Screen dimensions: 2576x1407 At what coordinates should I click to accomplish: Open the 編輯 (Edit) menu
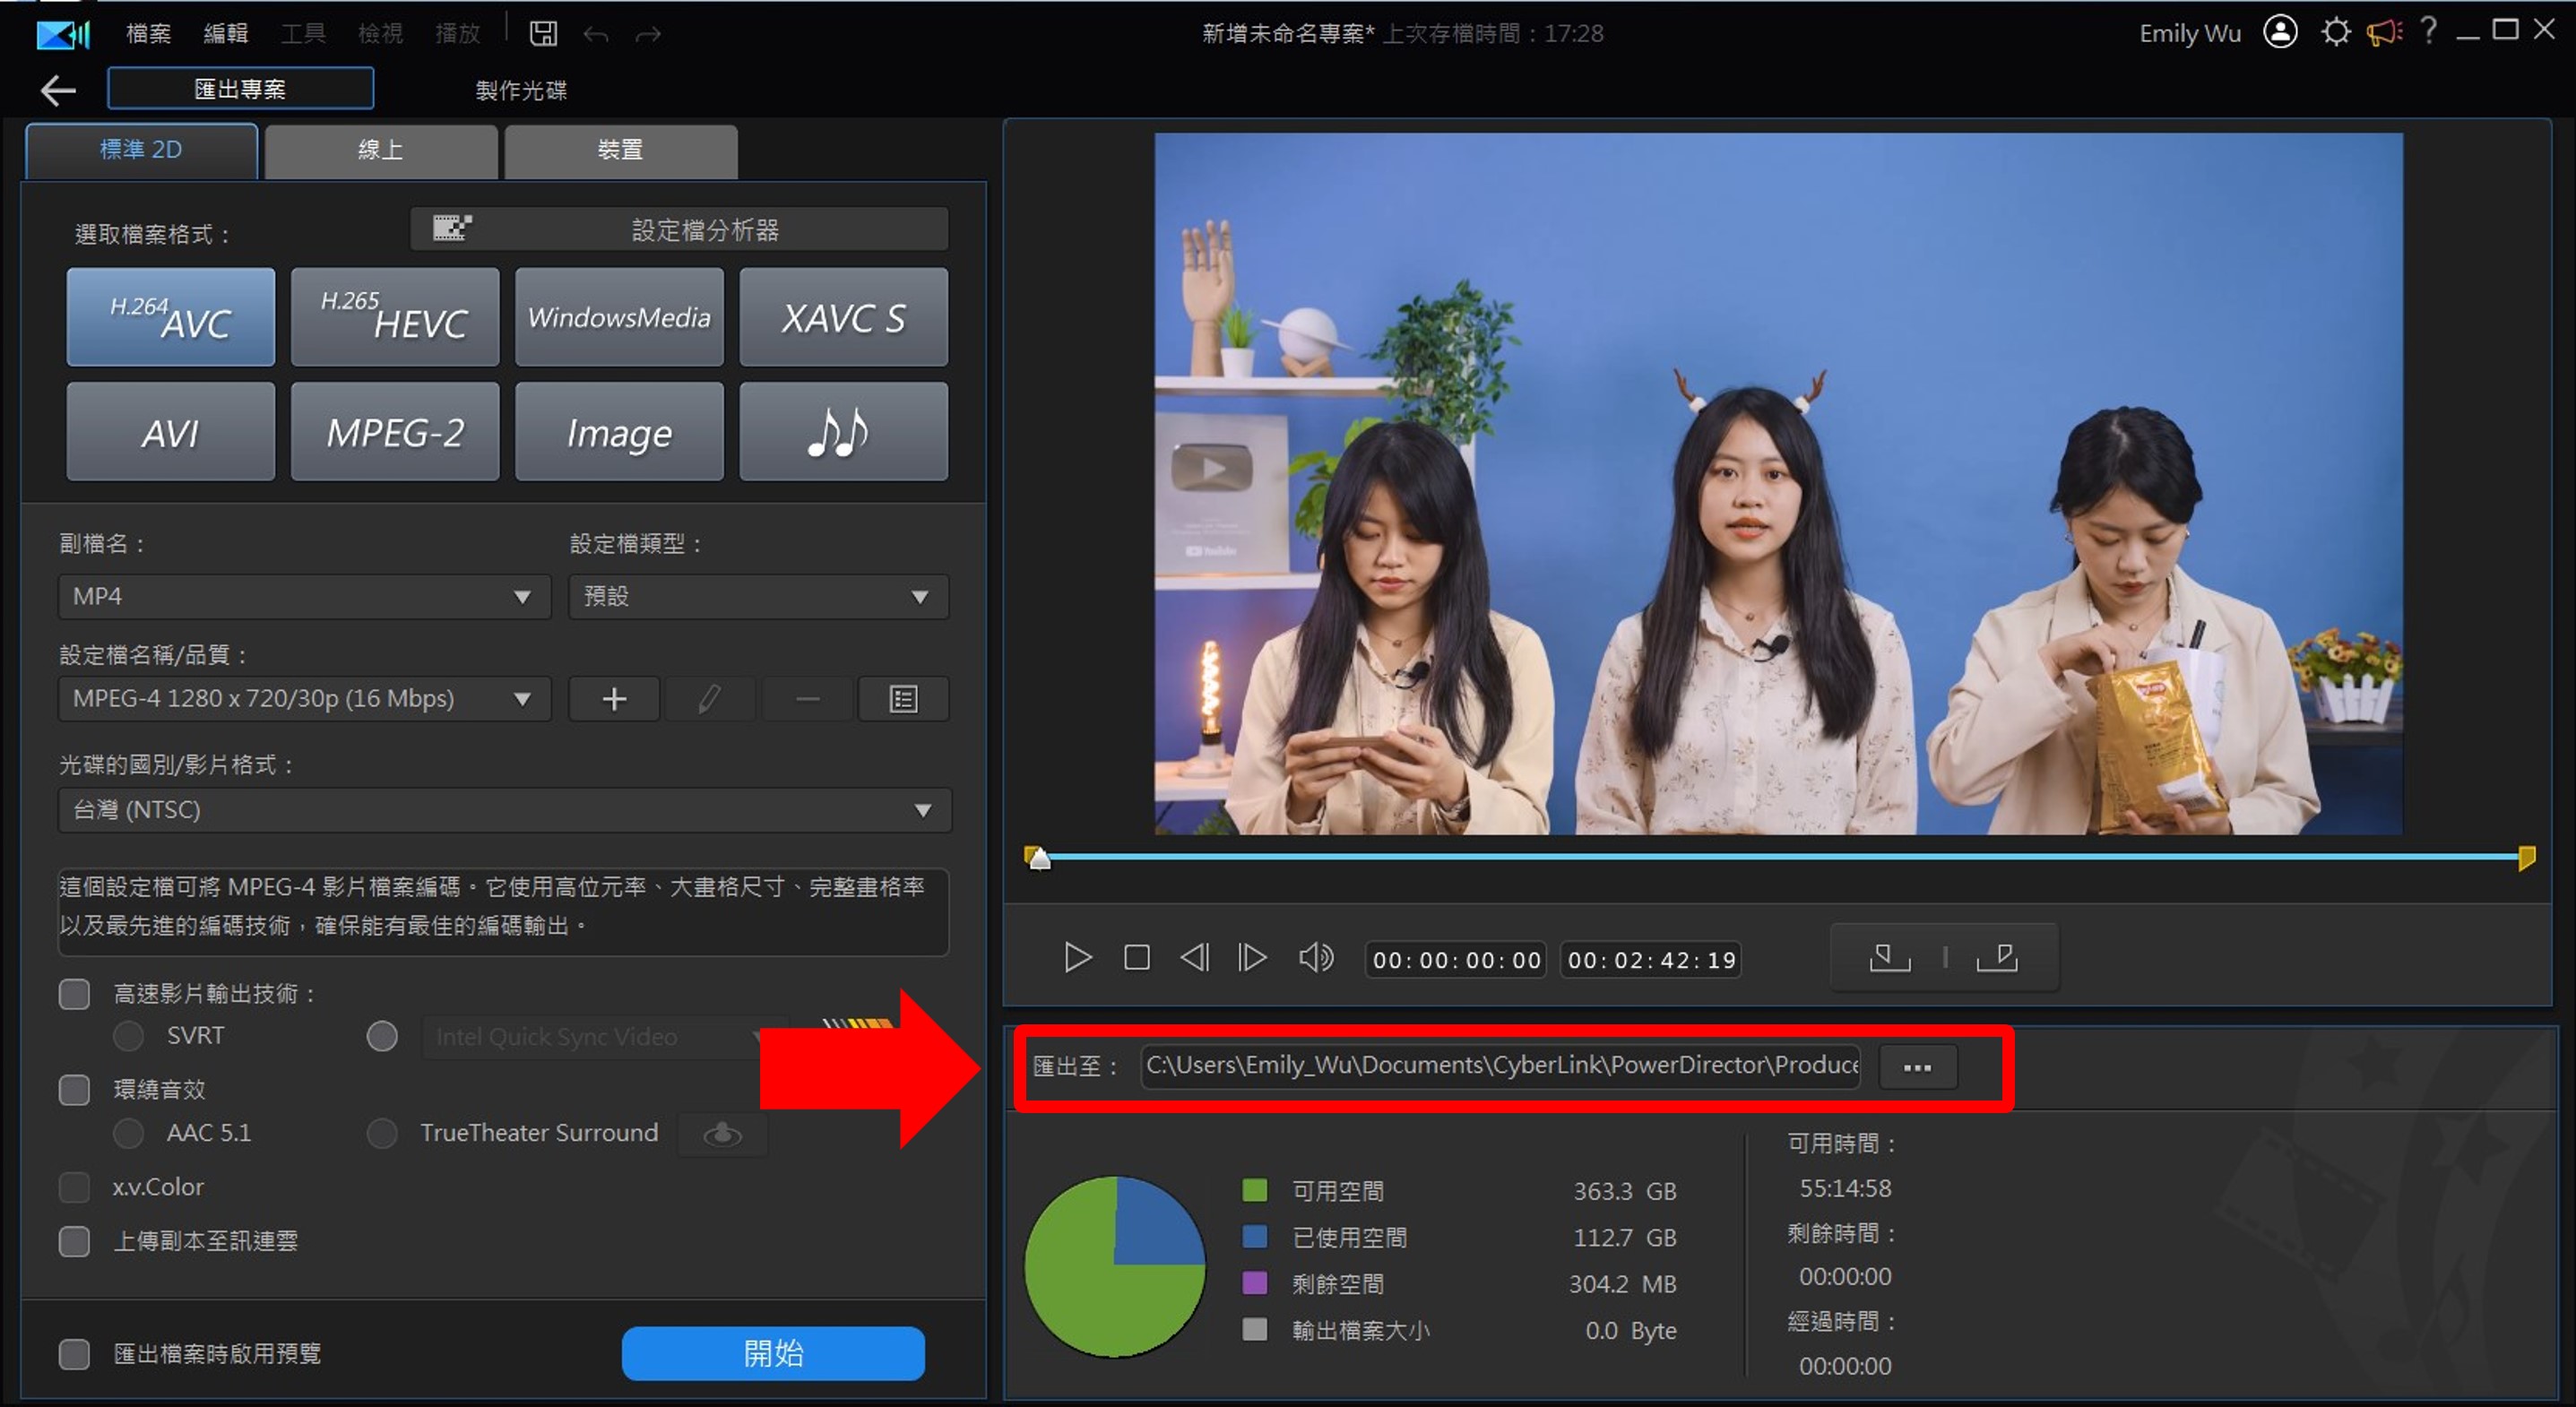click(x=226, y=34)
